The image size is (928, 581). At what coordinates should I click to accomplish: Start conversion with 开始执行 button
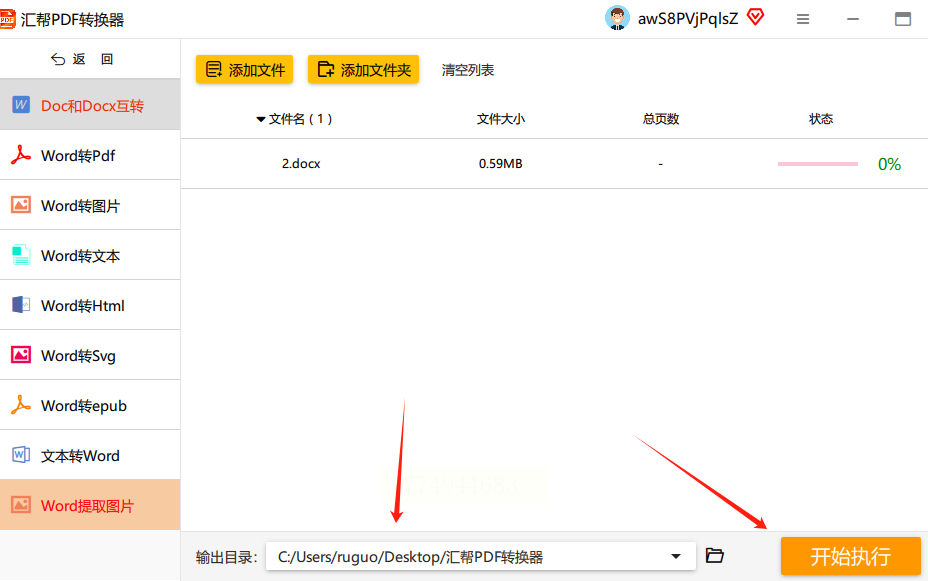[850, 556]
